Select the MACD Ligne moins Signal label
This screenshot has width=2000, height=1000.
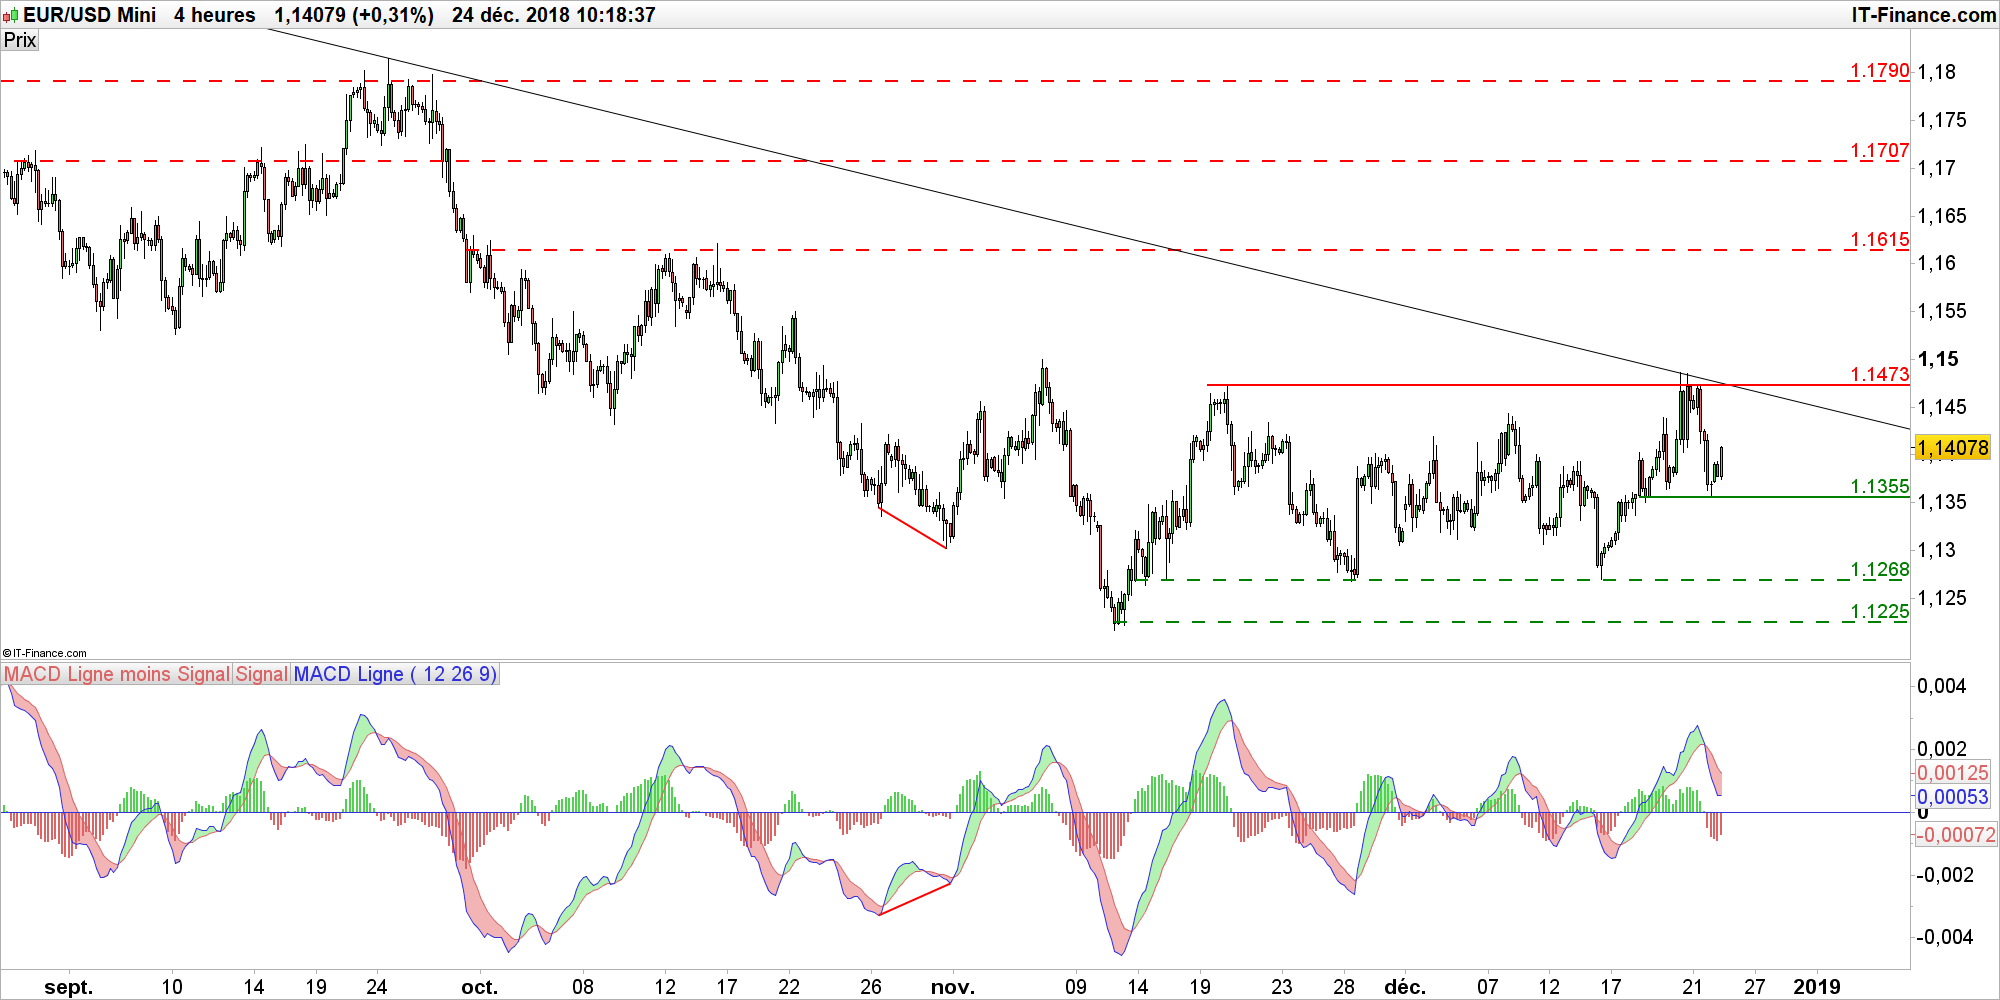click(117, 674)
